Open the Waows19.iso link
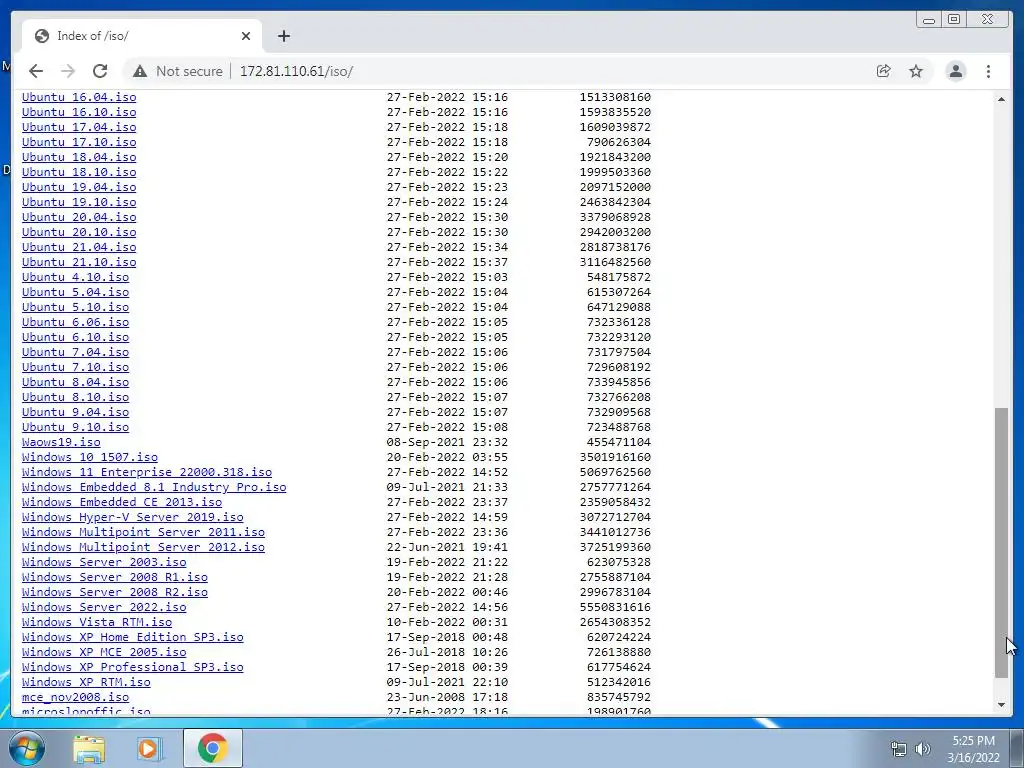Image resolution: width=1024 pixels, height=768 pixels. tap(61, 443)
